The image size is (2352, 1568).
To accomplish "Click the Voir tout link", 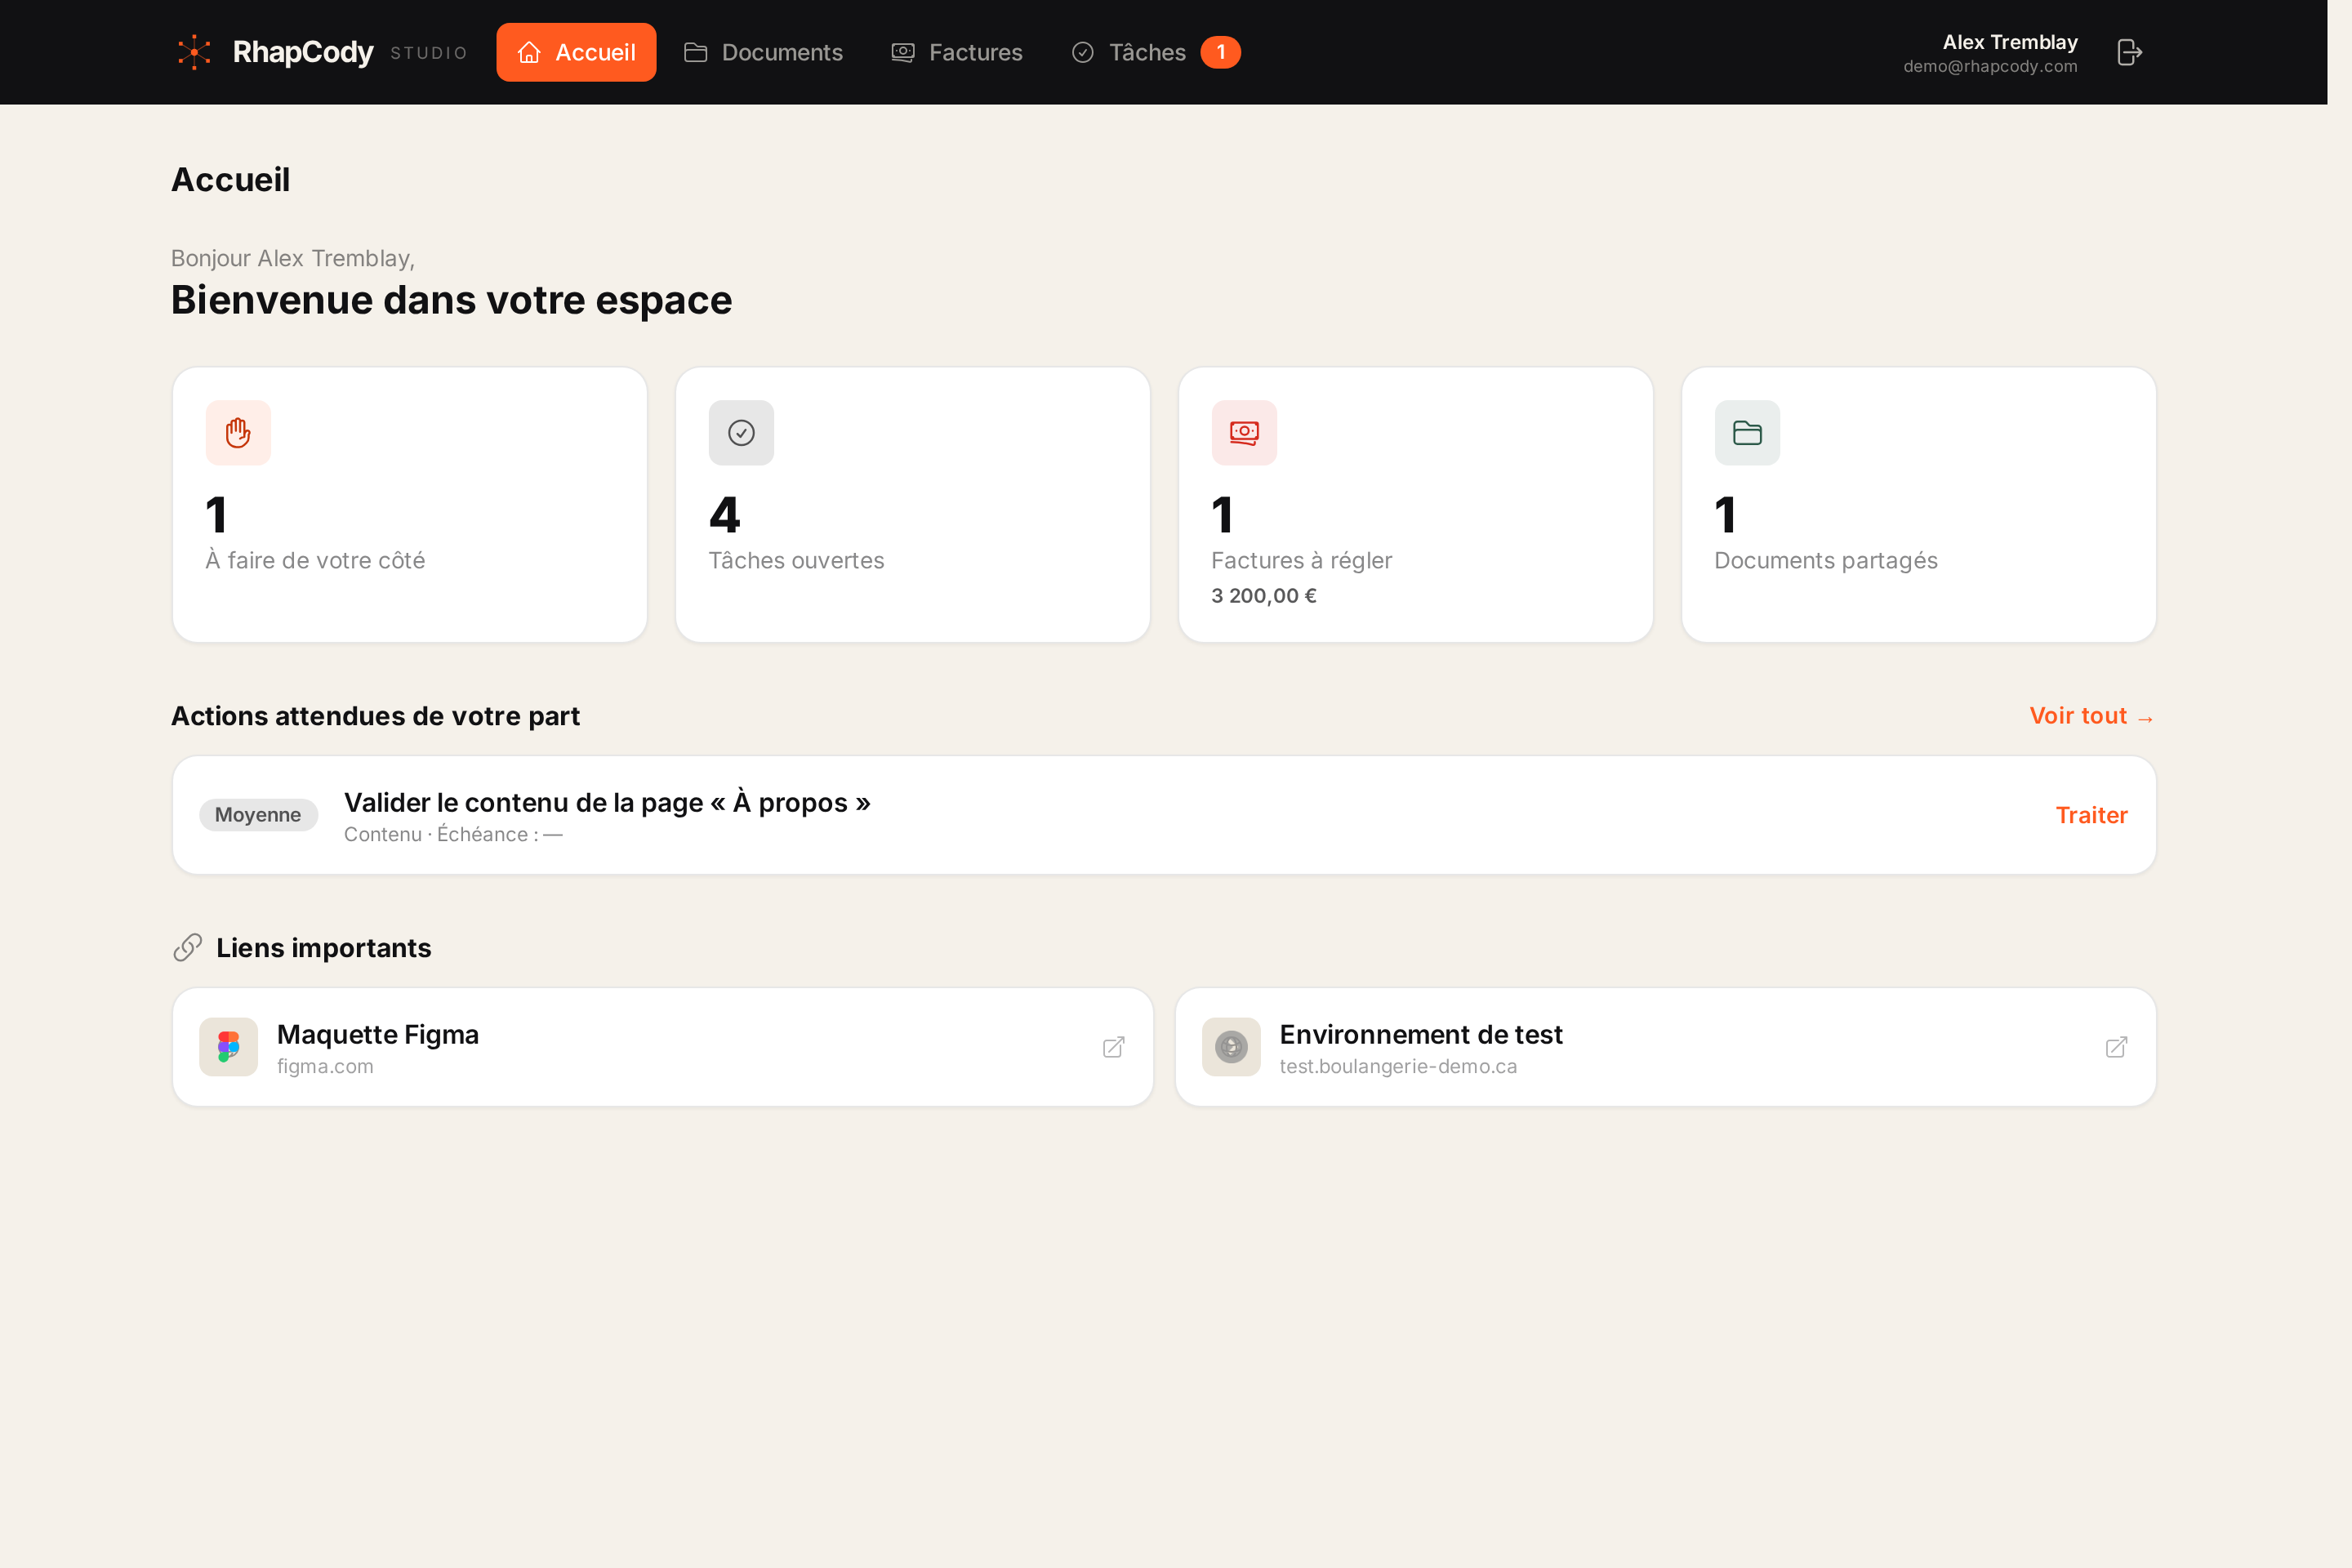I will tap(2091, 716).
